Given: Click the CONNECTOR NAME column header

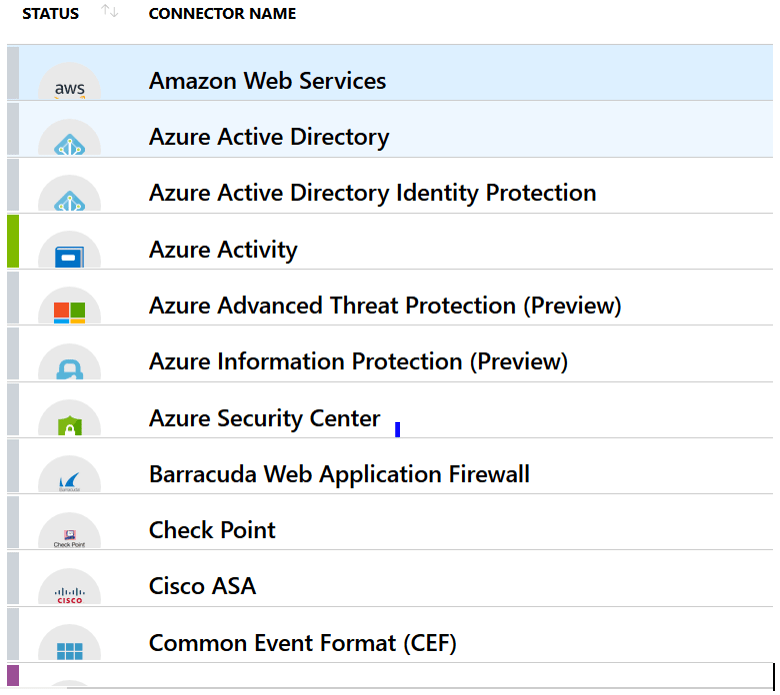Looking at the screenshot, I should pos(222,14).
